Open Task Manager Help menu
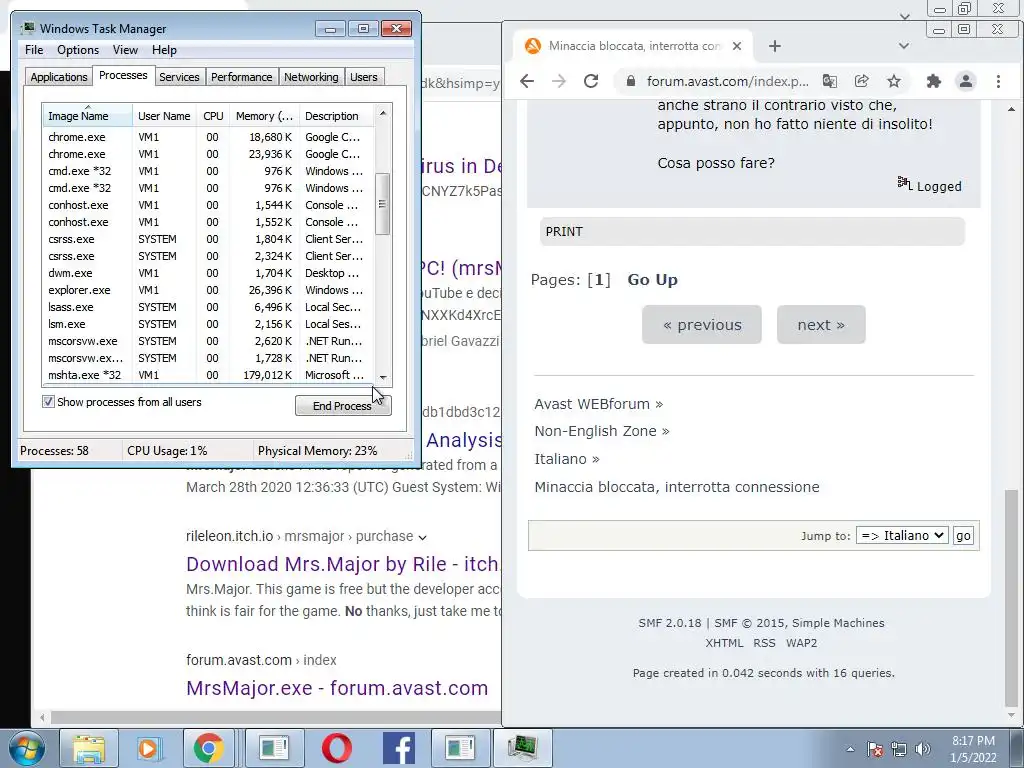The height and width of the screenshot is (768, 1024). (164, 50)
